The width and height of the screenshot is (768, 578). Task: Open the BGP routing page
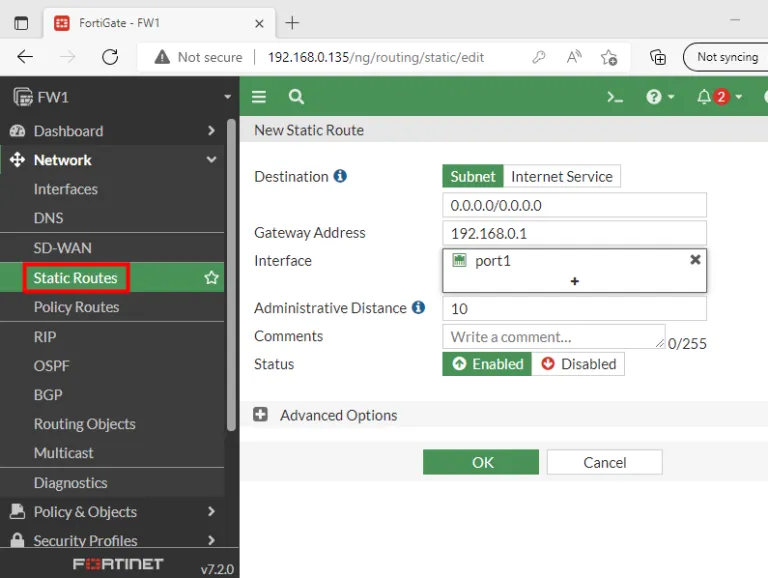click(48, 395)
